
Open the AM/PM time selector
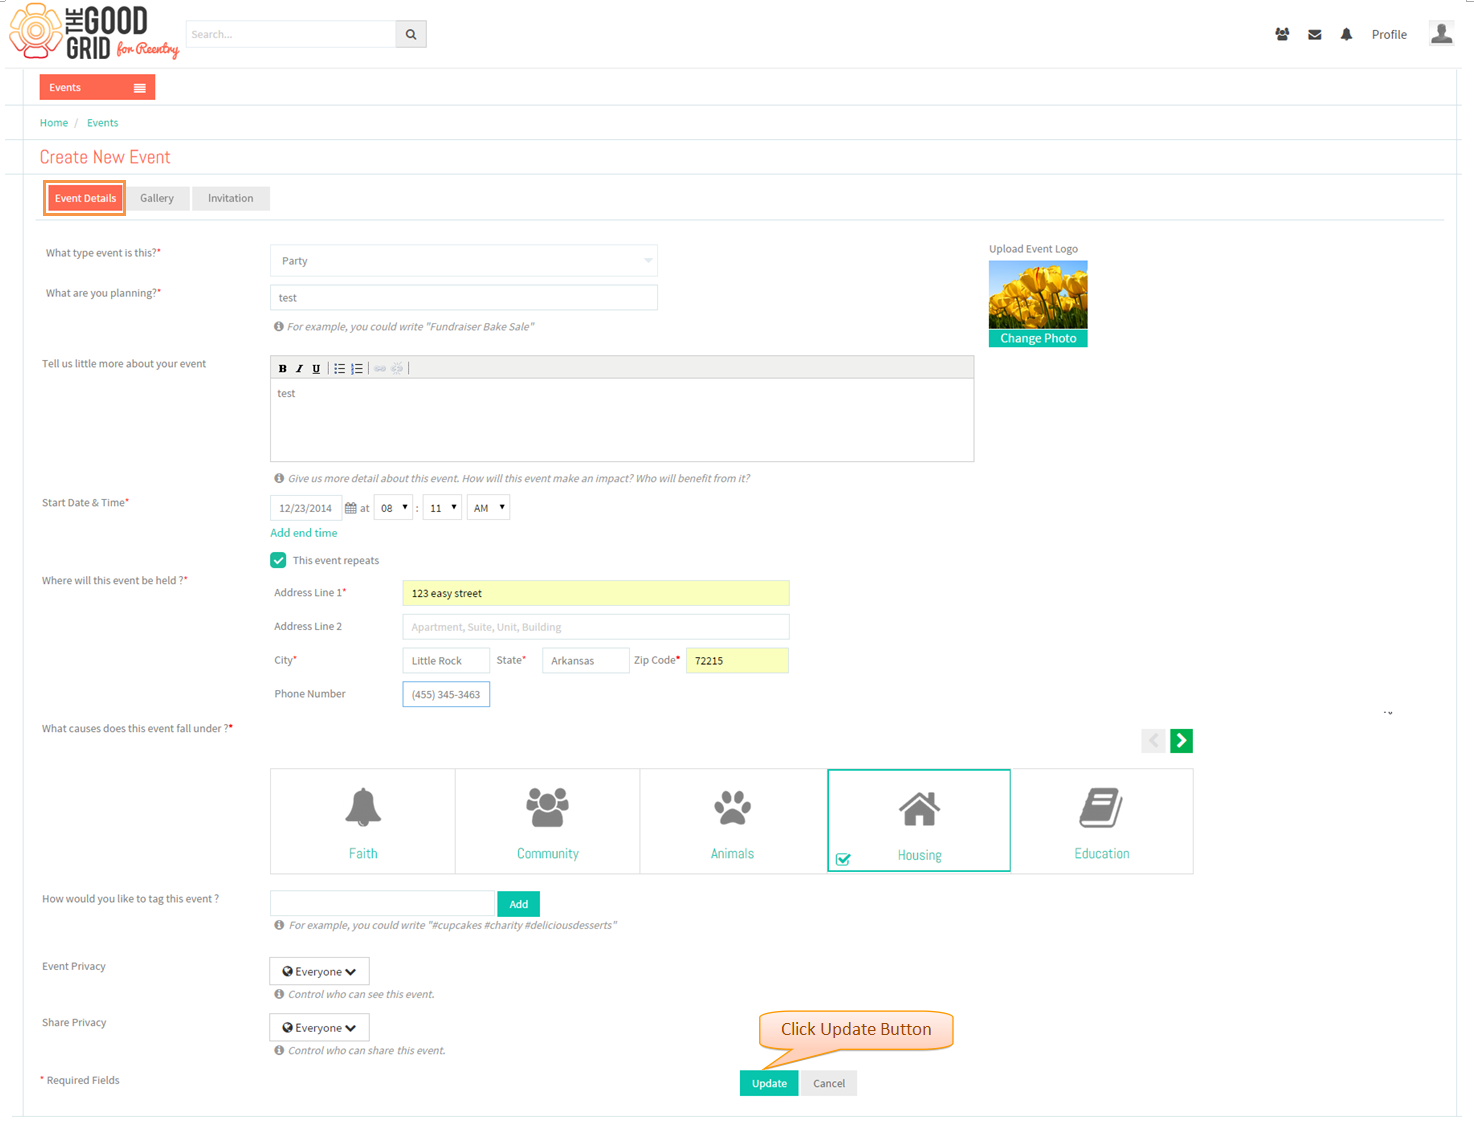(488, 508)
